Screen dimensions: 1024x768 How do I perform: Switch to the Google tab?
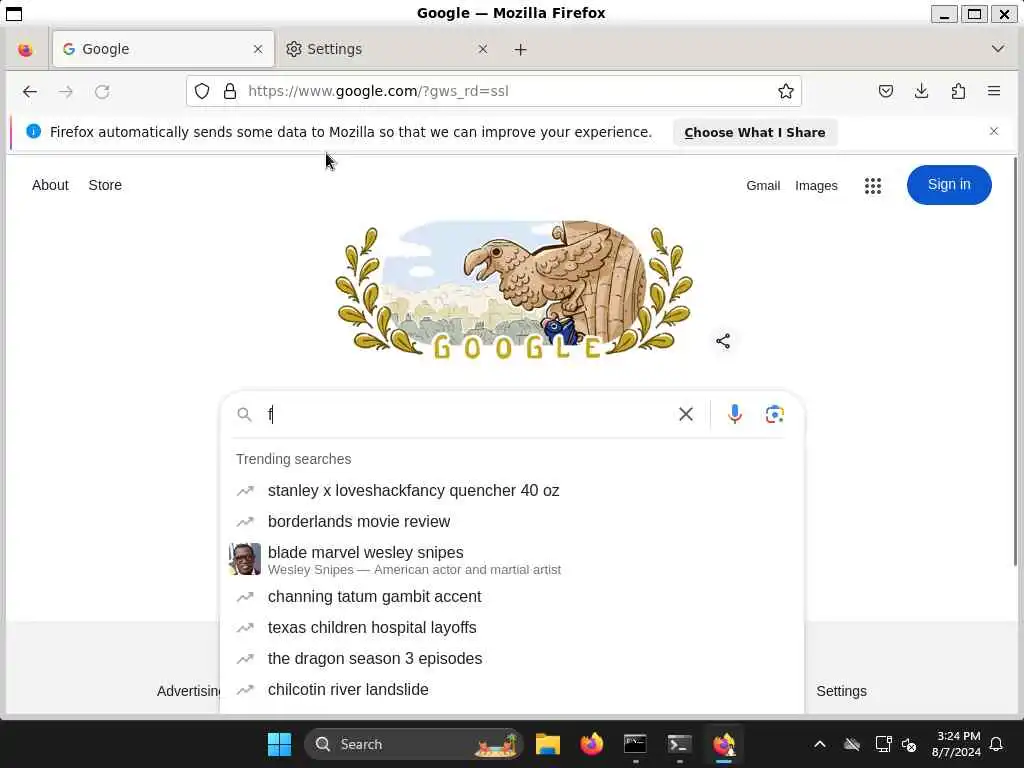(163, 49)
